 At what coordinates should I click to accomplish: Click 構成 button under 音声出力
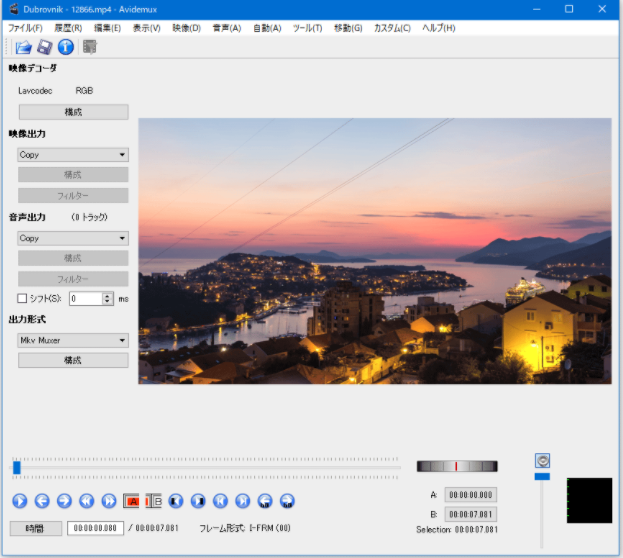click(x=73, y=258)
